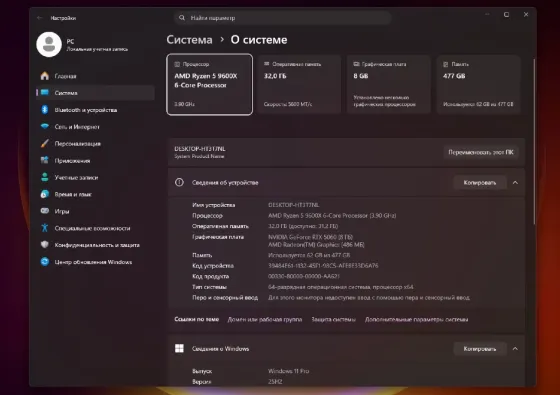The height and width of the screenshot is (395, 560).
Task: Click the back arrow in Settings header
Action: [40, 18]
